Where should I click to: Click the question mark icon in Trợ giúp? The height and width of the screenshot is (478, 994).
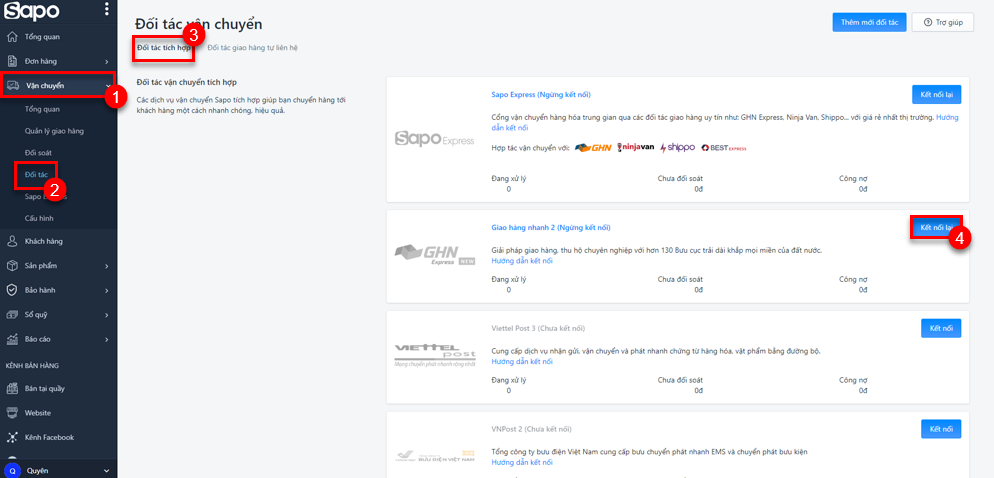click(x=929, y=22)
